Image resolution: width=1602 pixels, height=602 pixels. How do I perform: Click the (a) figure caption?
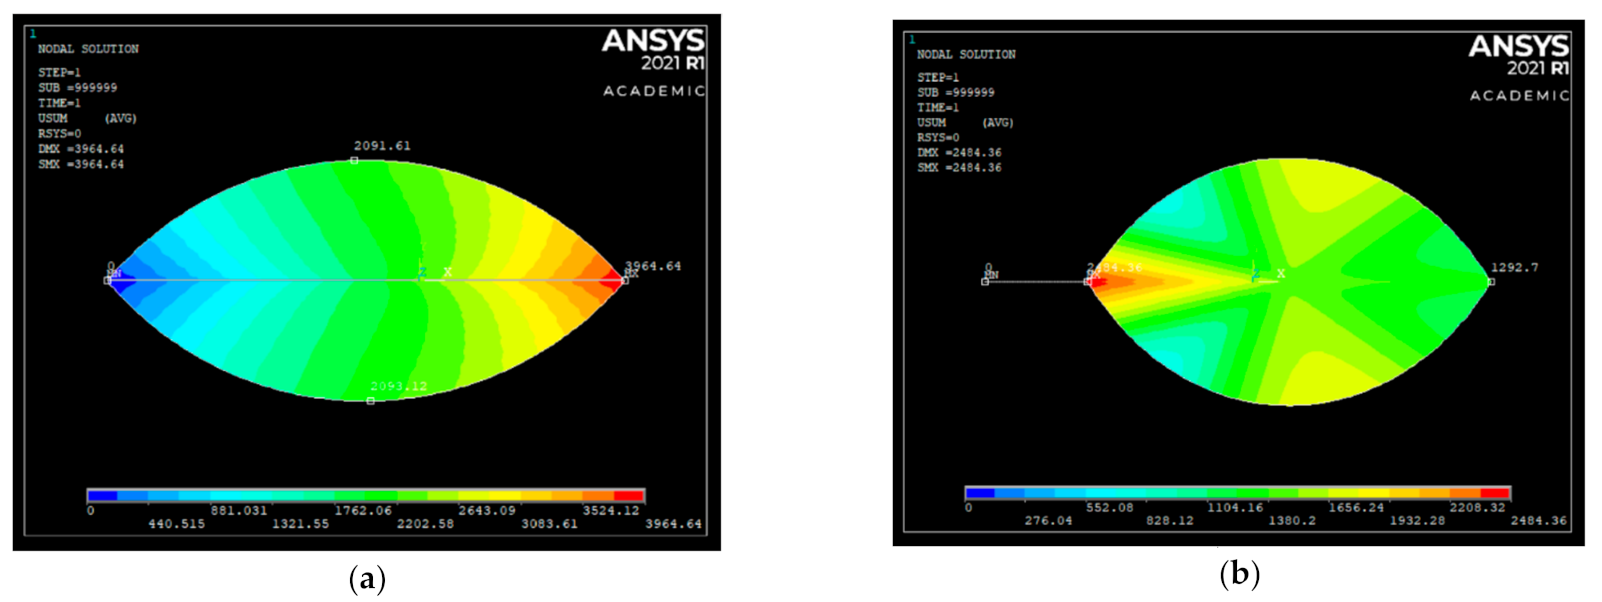coord(367,579)
